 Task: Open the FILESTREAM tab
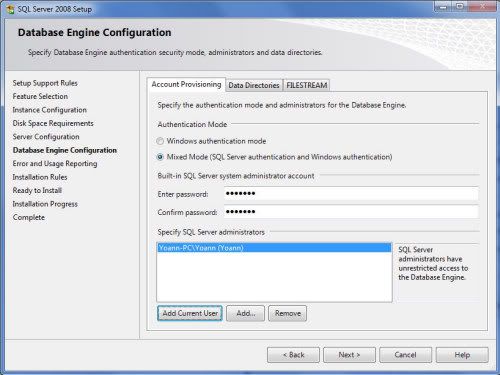(x=306, y=85)
